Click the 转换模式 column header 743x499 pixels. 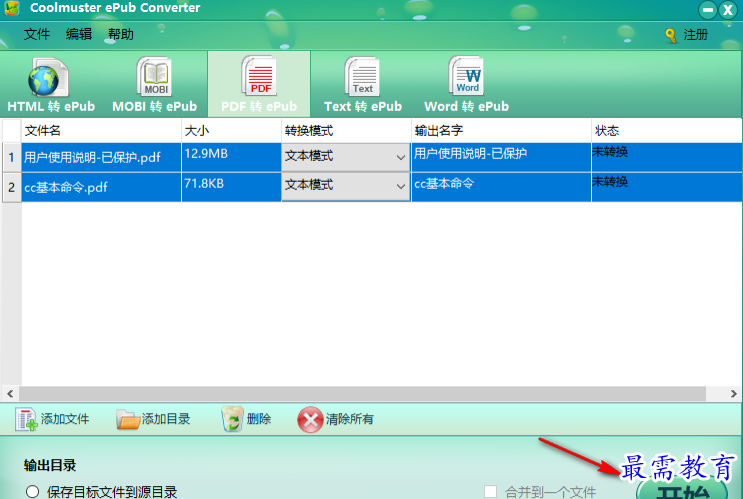346,131
